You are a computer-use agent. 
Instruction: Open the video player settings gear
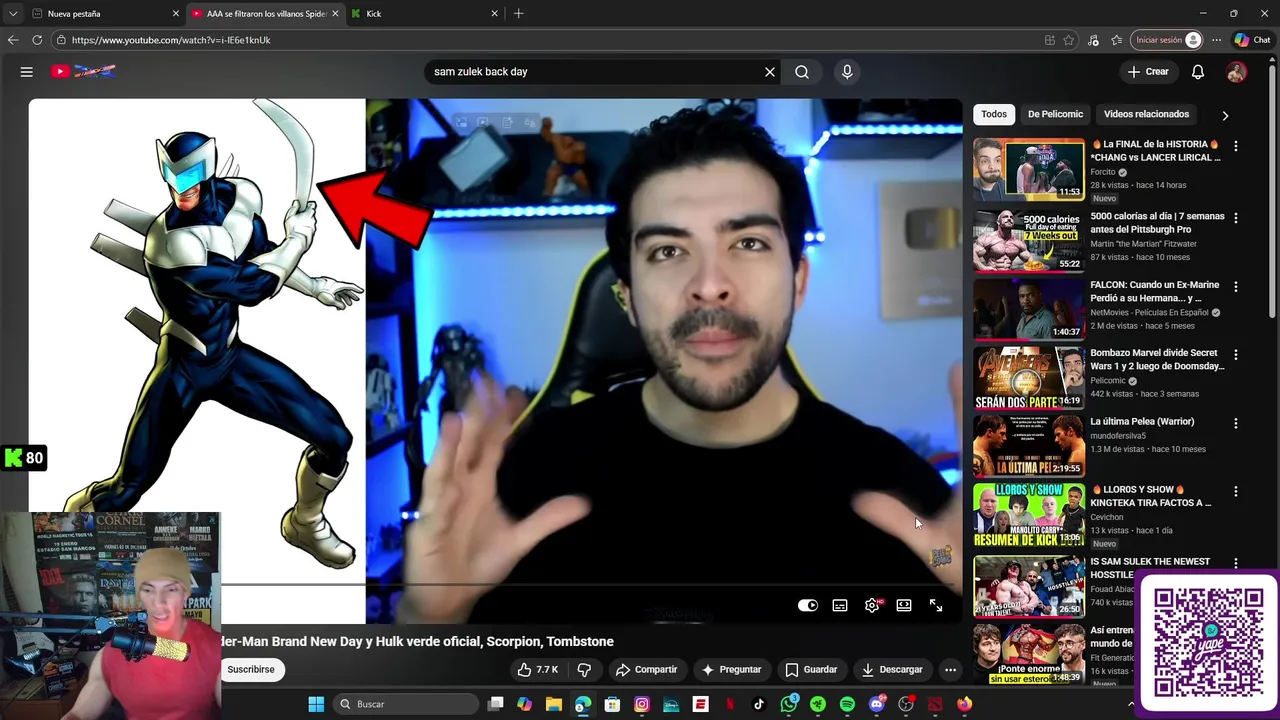pyautogui.click(x=872, y=605)
